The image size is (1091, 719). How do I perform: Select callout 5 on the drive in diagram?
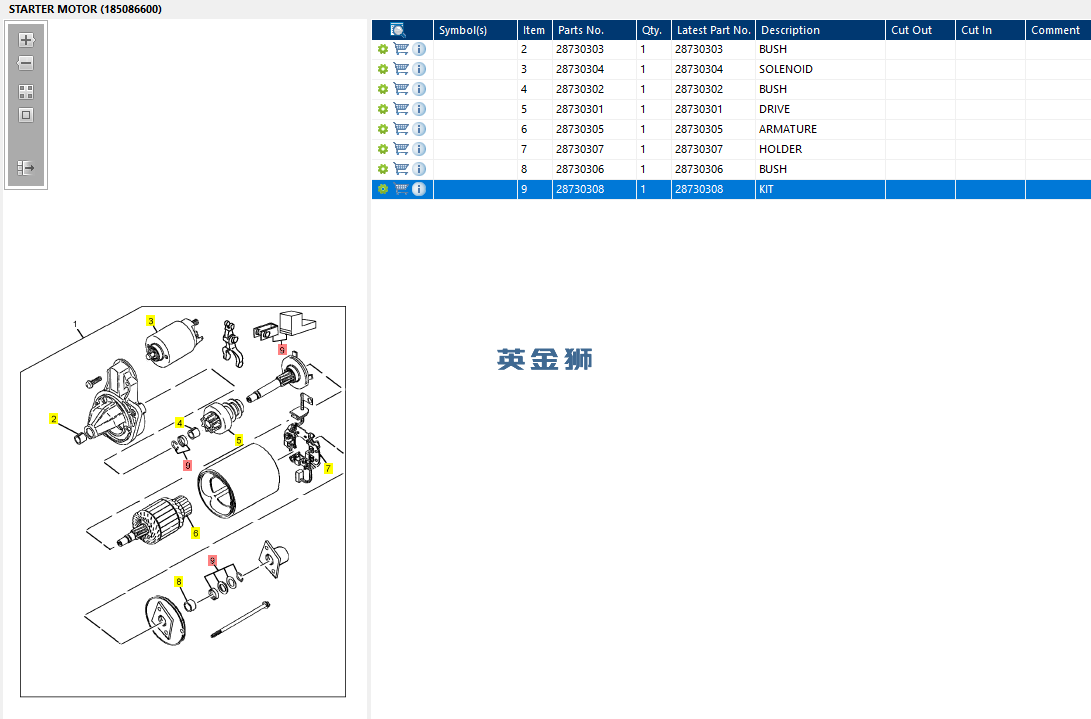(x=239, y=441)
